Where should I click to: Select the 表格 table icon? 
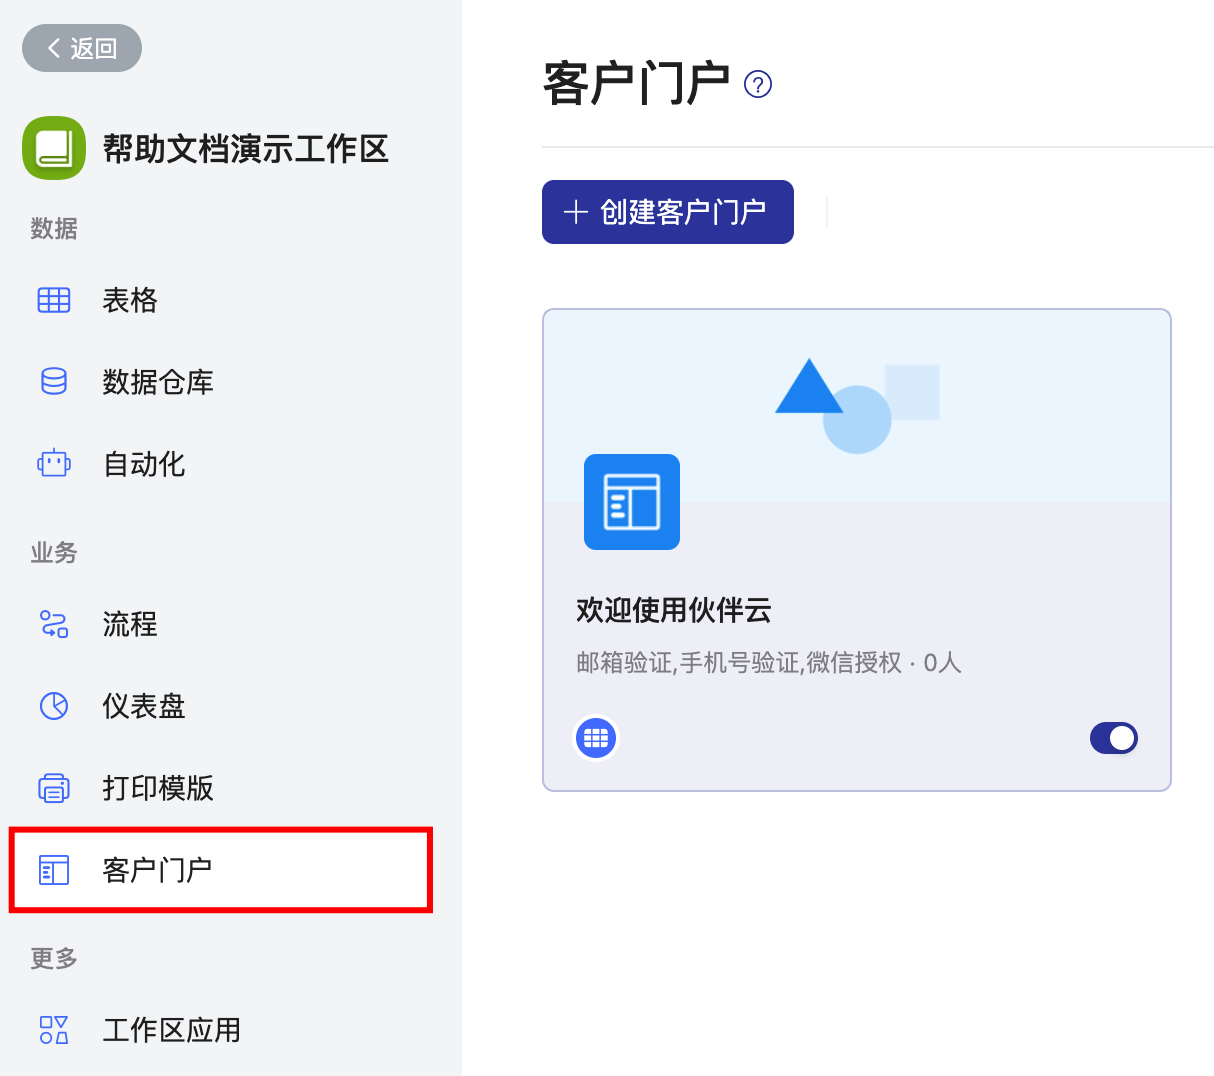pyautogui.click(x=54, y=300)
